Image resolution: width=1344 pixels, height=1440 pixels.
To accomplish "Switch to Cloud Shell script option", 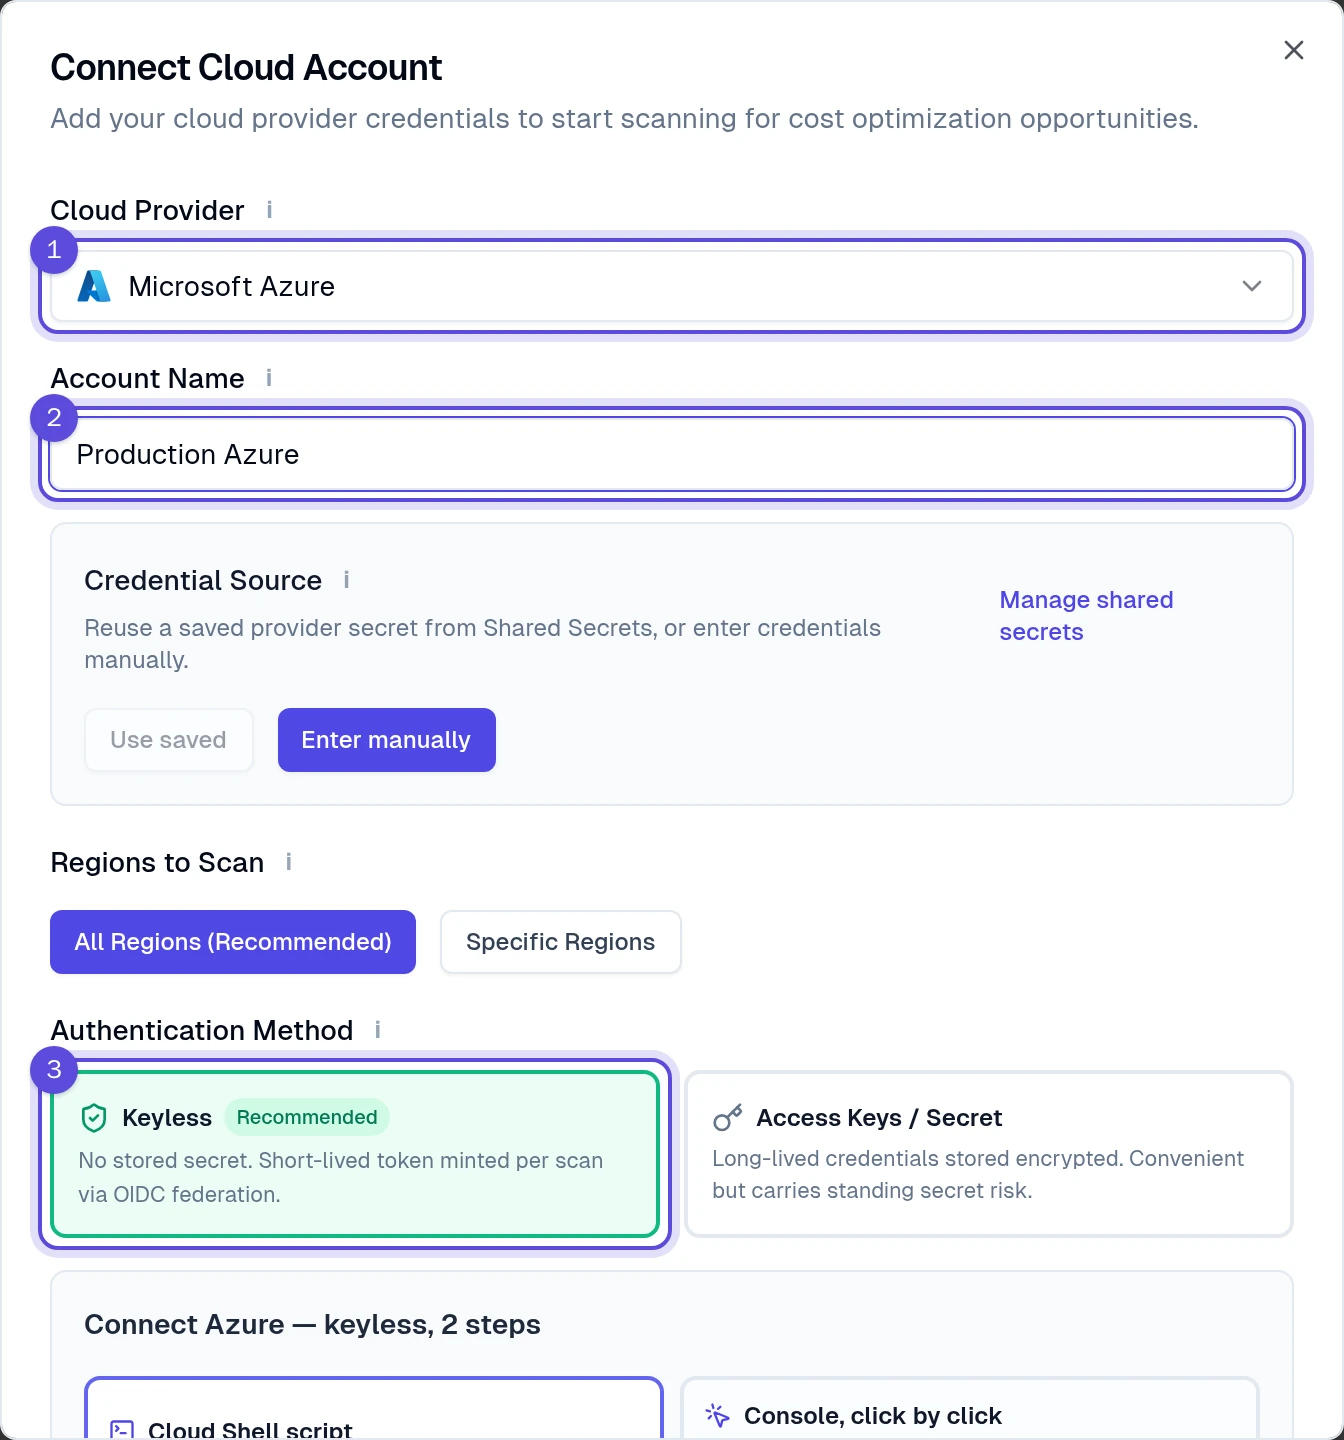I will [374, 1409].
